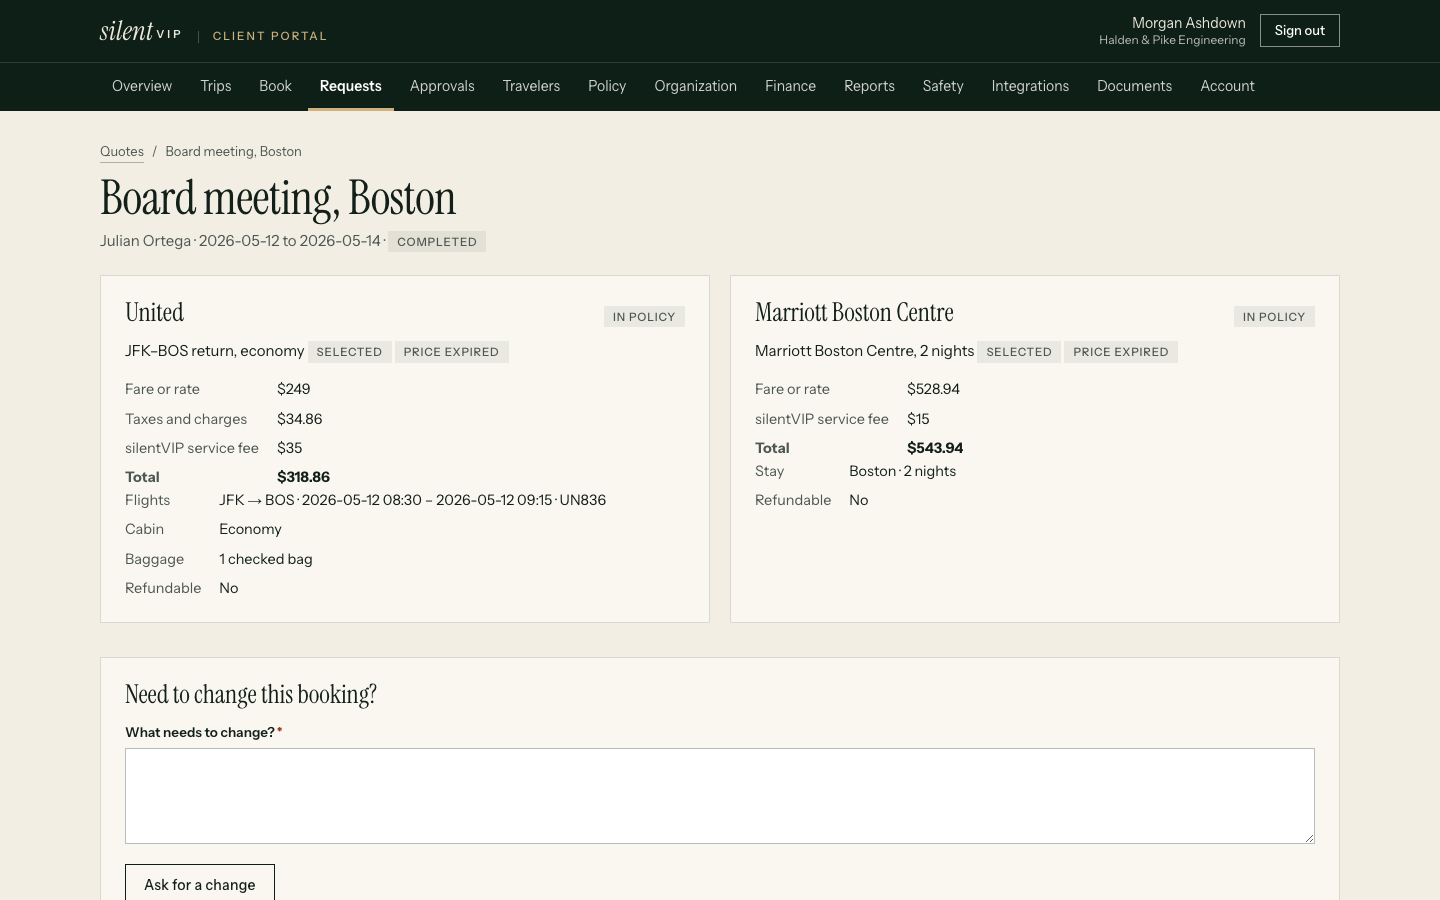The width and height of the screenshot is (1440, 900).
Task: Click the CLIENT PORTAL header label
Action: (270, 36)
